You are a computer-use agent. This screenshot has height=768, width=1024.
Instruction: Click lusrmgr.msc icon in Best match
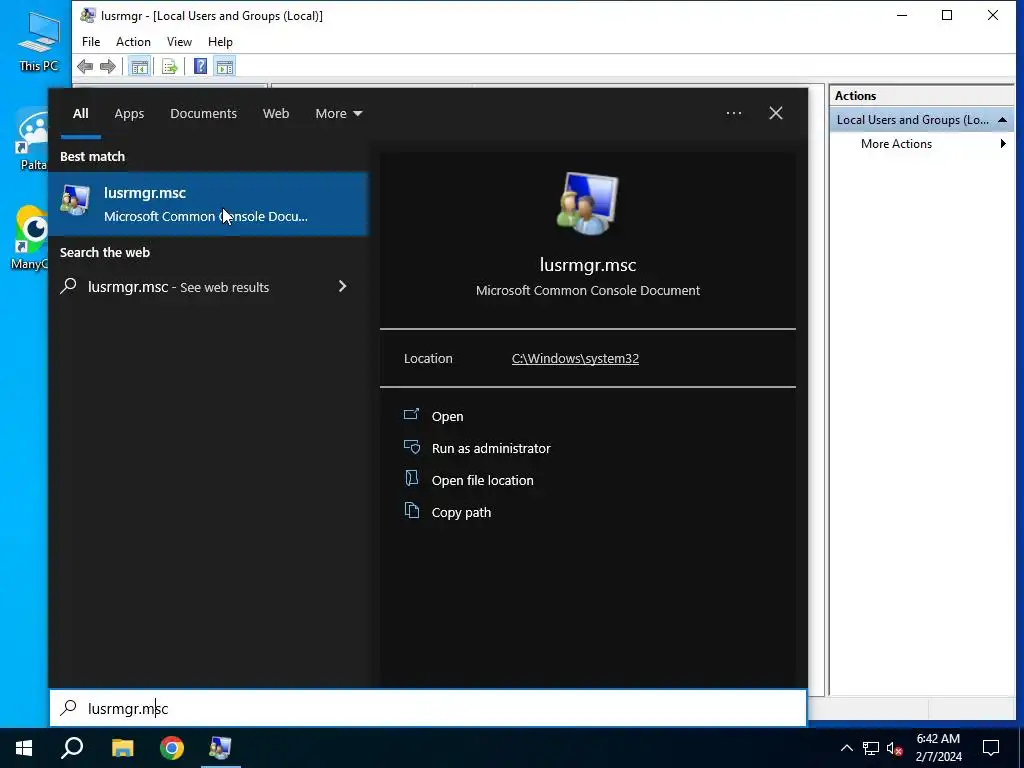click(x=75, y=200)
